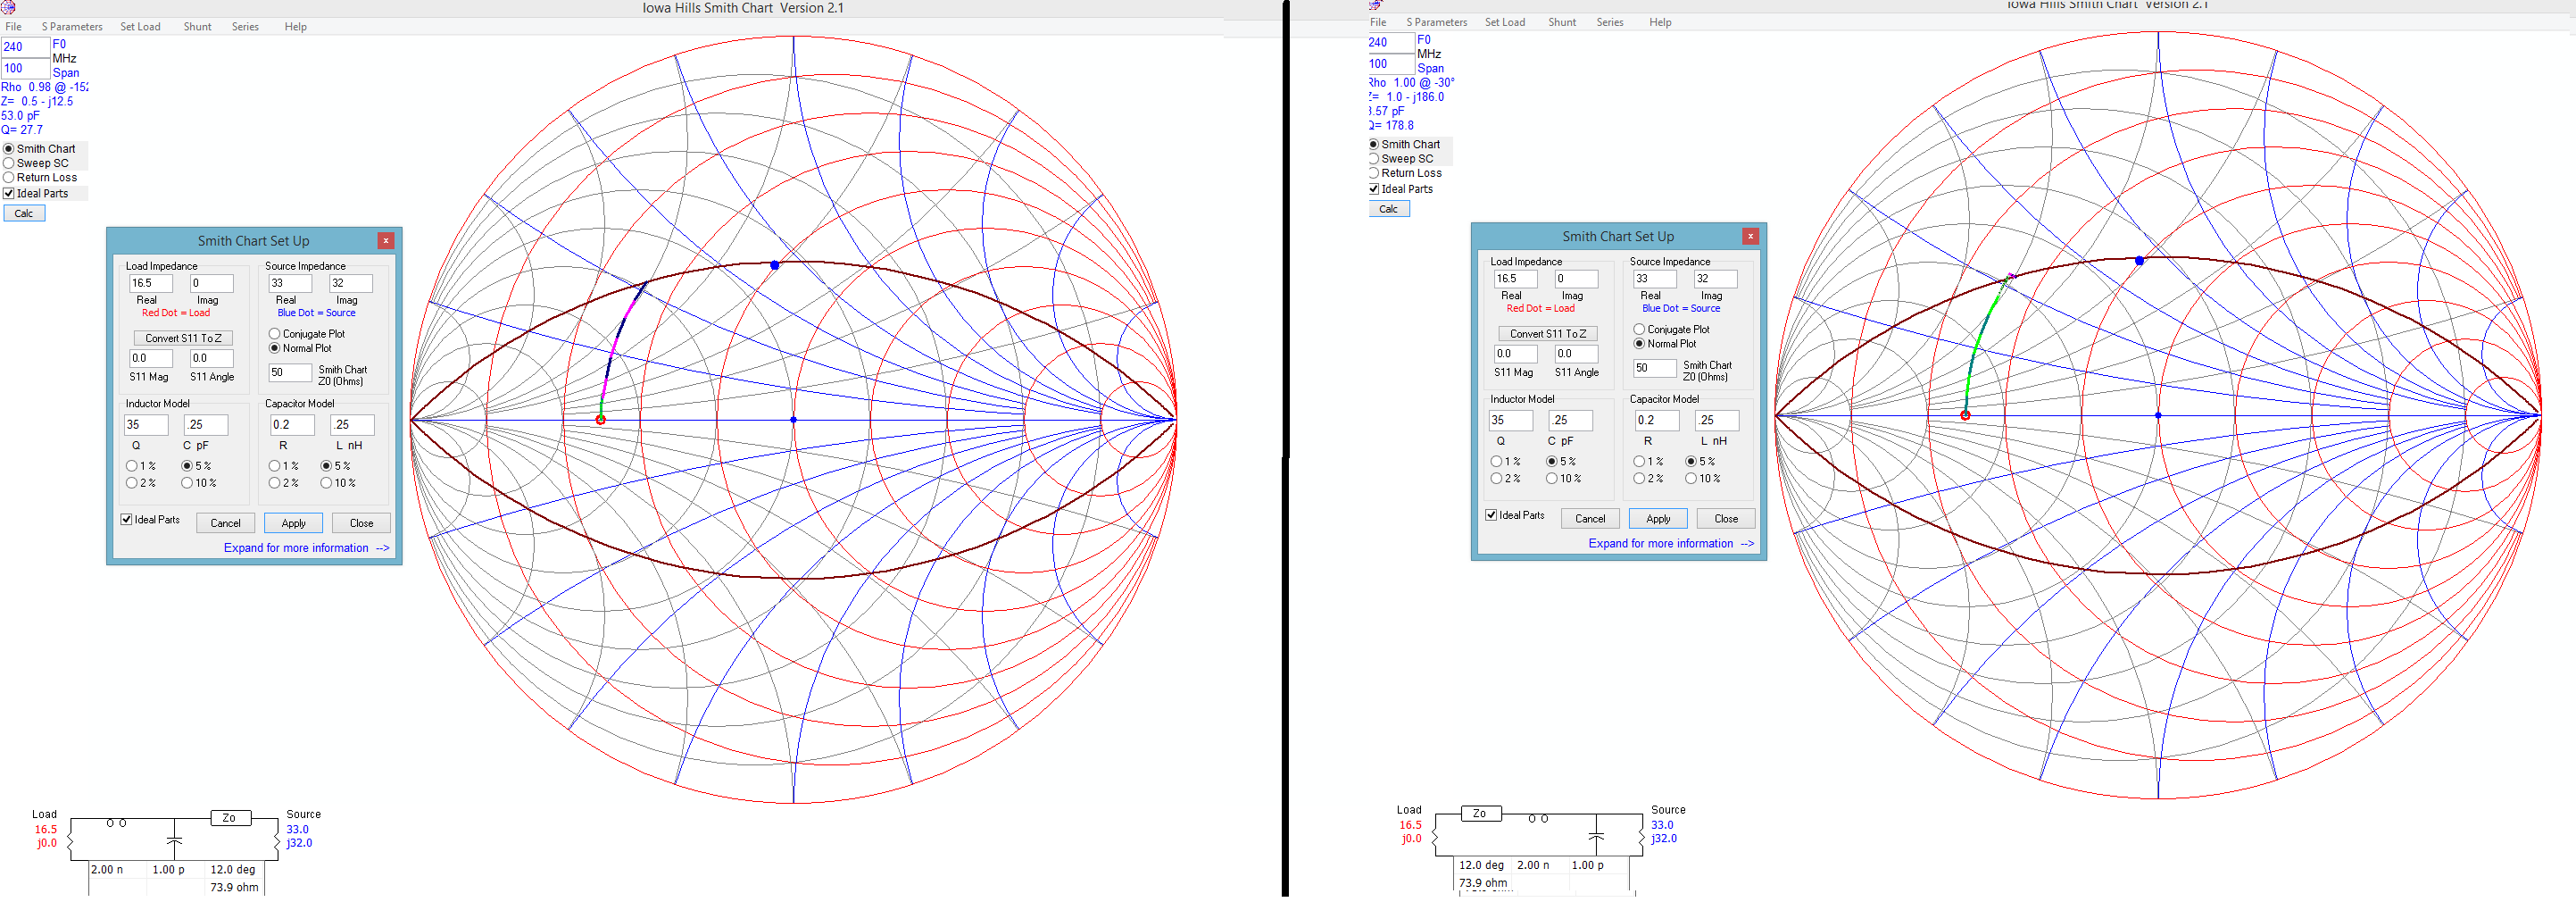Click Expand for more information link, left dialog
The image size is (2576, 902).
pyautogui.click(x=306, y=548)
